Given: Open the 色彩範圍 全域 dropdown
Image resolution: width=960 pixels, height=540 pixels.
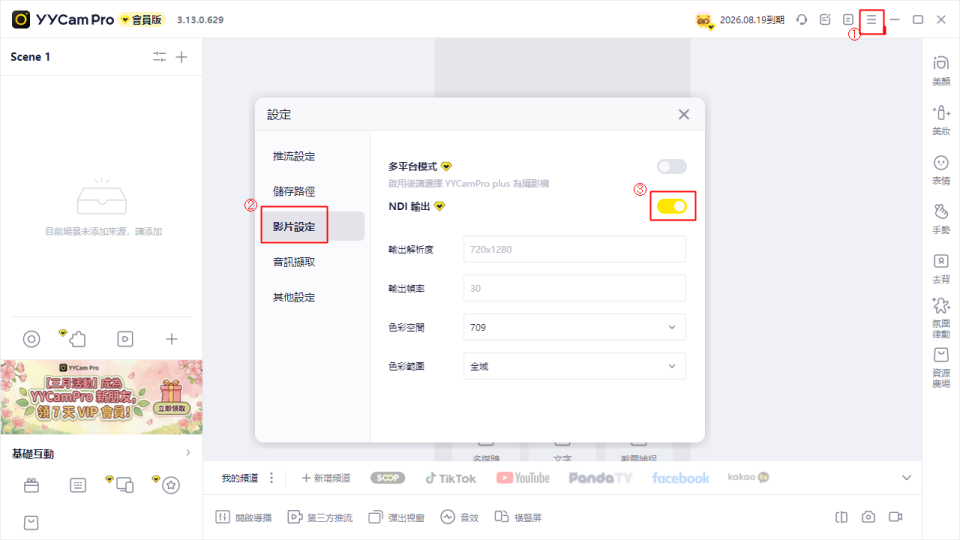Looking at the screenshot, I should tap(575, 366).
